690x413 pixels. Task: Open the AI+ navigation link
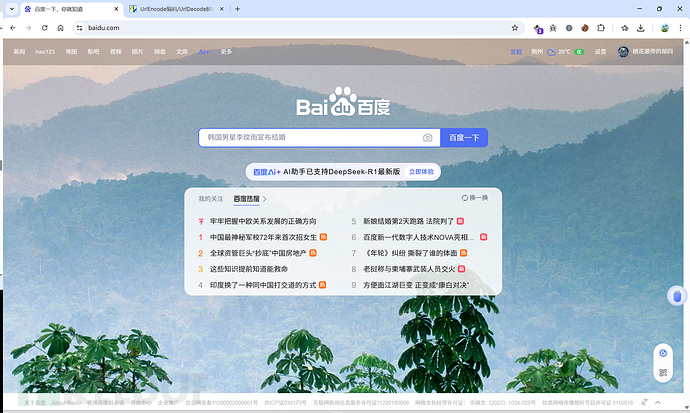204,52
